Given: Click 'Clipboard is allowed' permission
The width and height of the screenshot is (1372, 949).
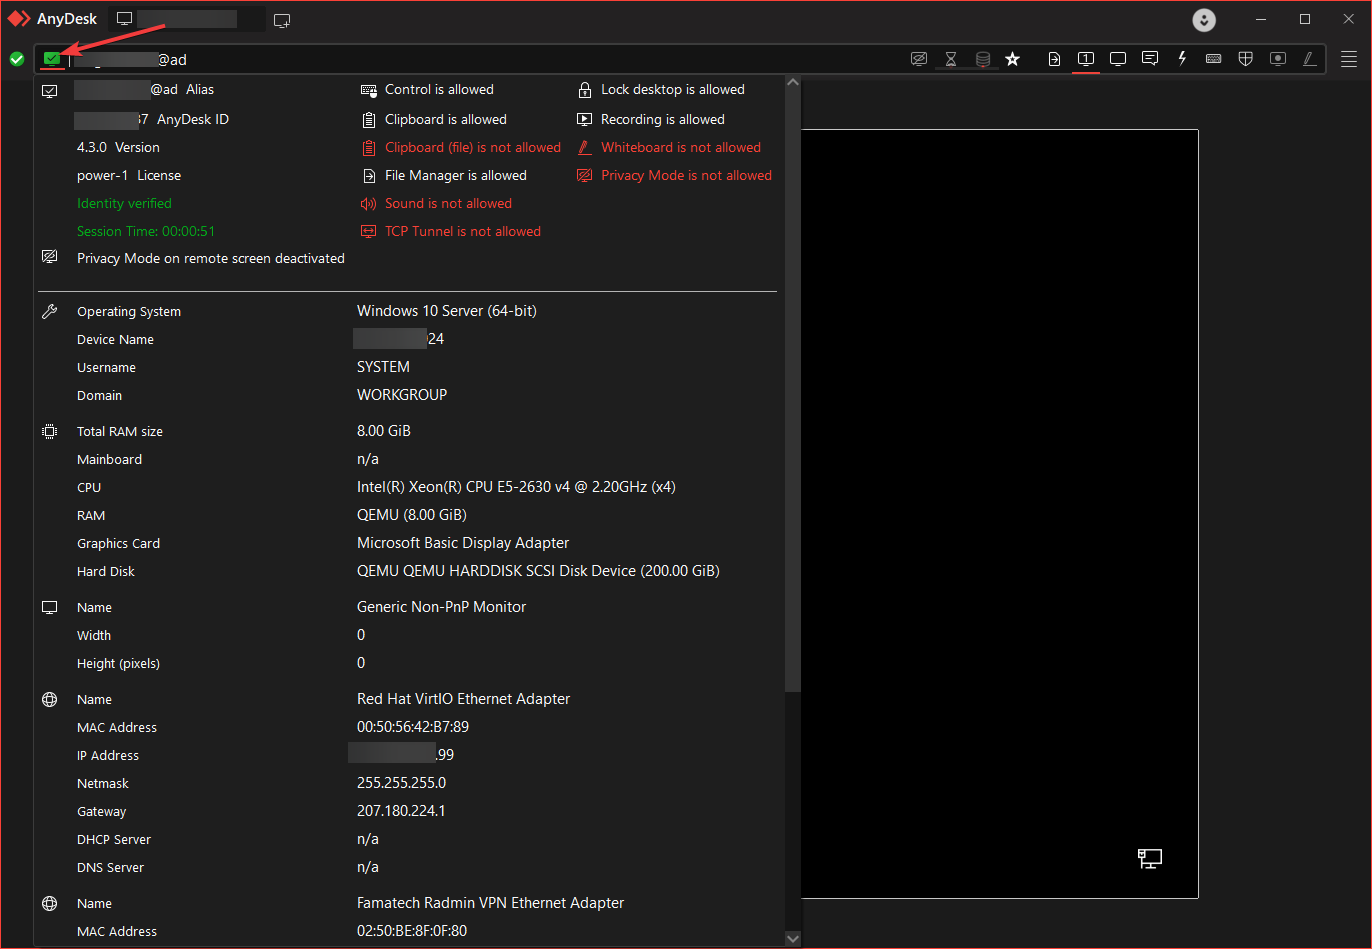Looking at the screenshot, I should click(x=446, y=119).
